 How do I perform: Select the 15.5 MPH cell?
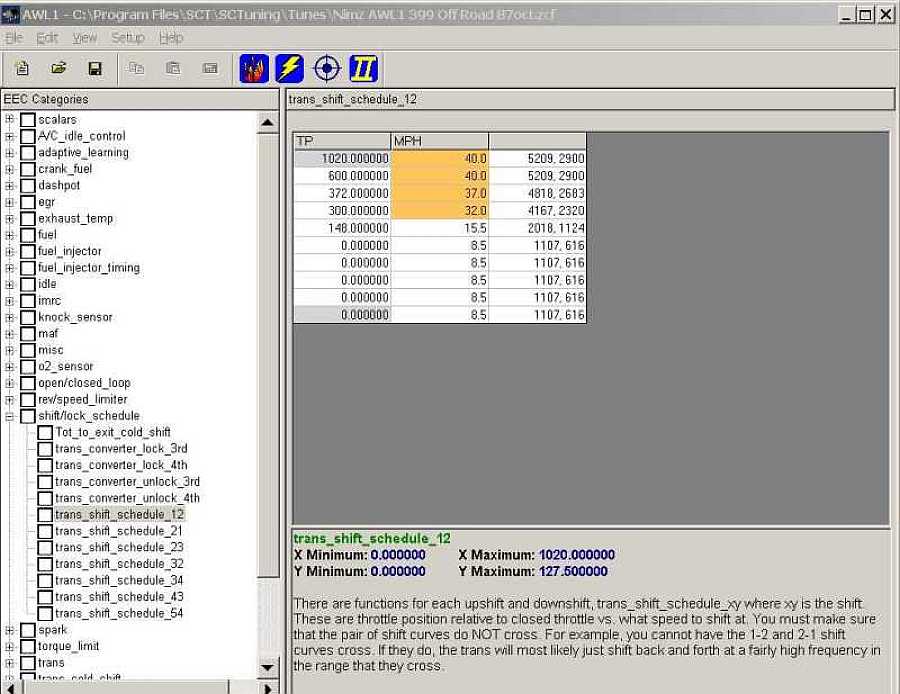(440, 228)
